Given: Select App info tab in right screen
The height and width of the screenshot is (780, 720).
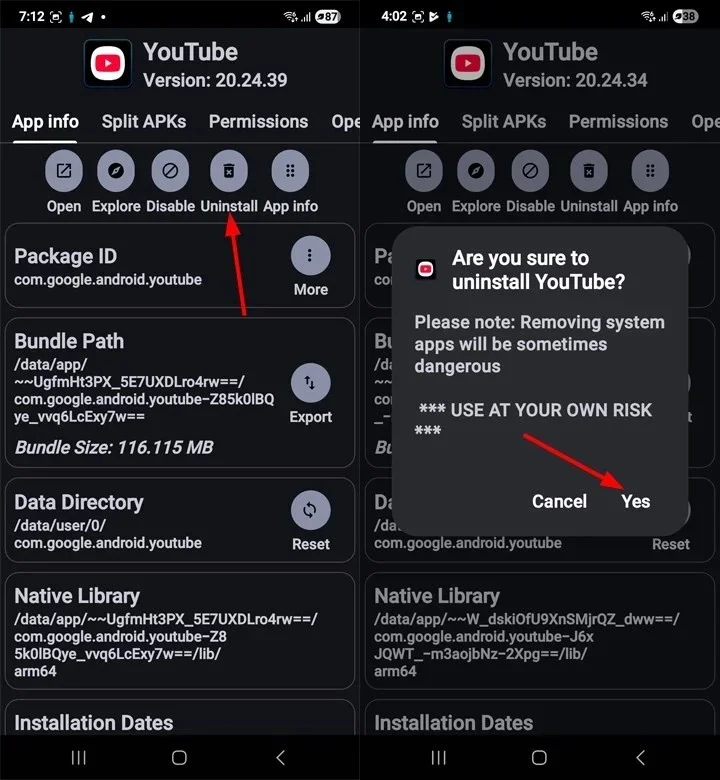Looking at the screenshot, I should click(x=405, y=122).
